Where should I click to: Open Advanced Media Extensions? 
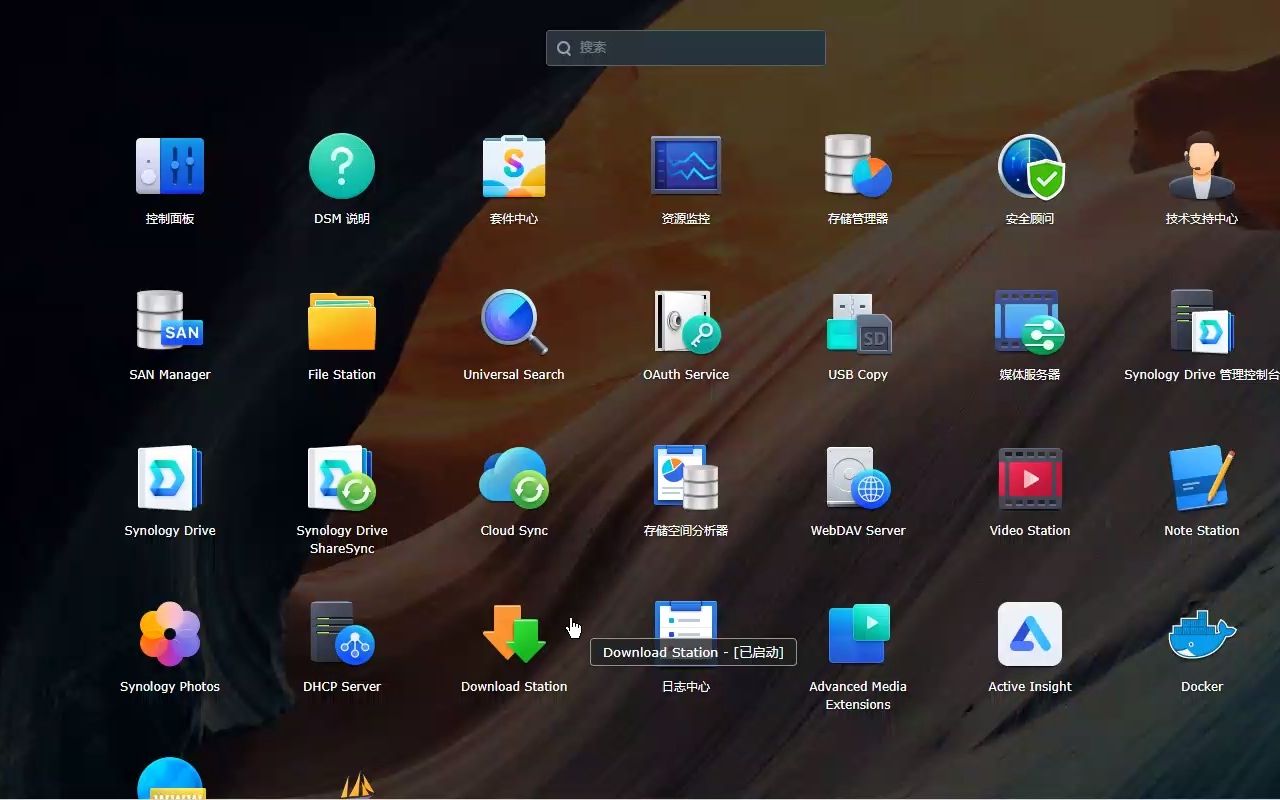[858, 634]
